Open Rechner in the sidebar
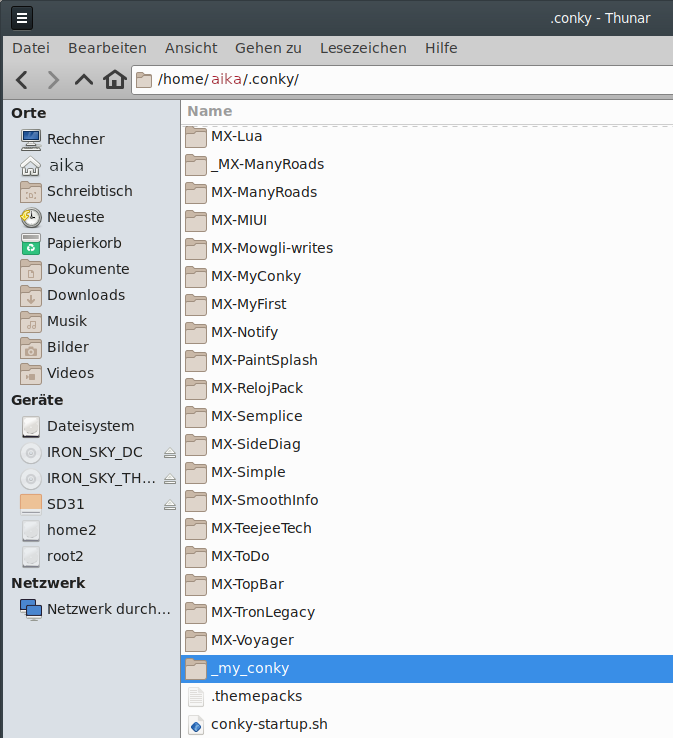This screenshot has height=738, width=673. point(63,139)
